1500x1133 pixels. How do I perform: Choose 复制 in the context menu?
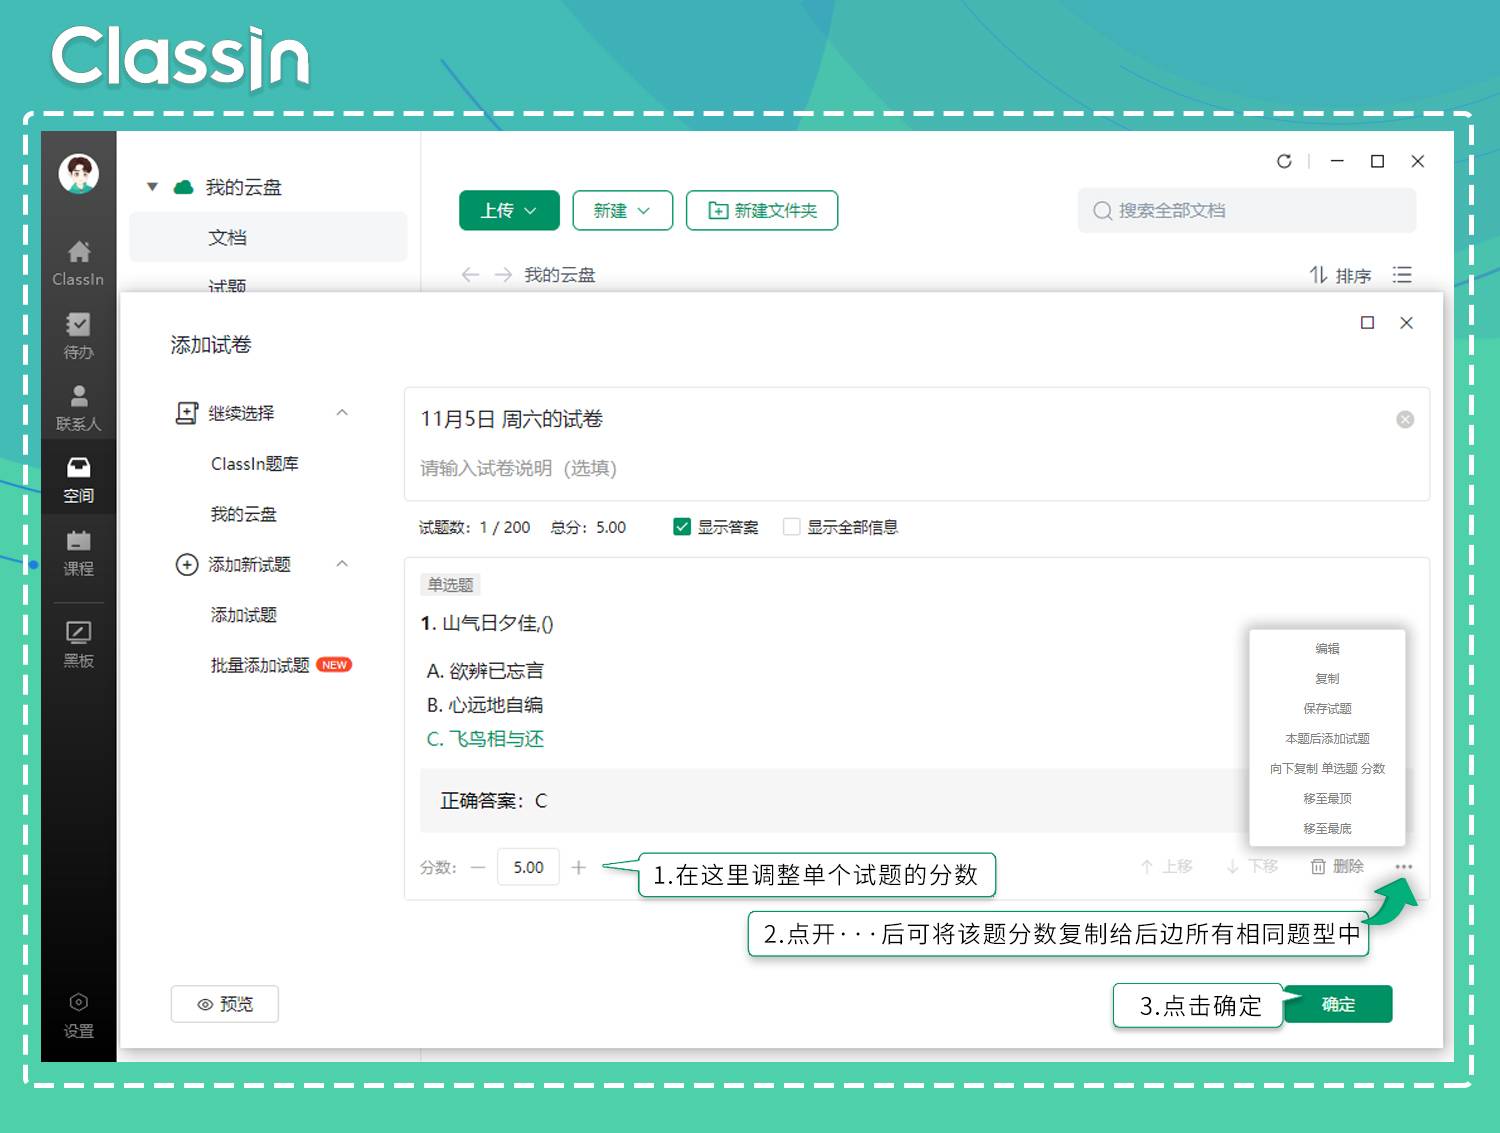[x=1327, y=679]
